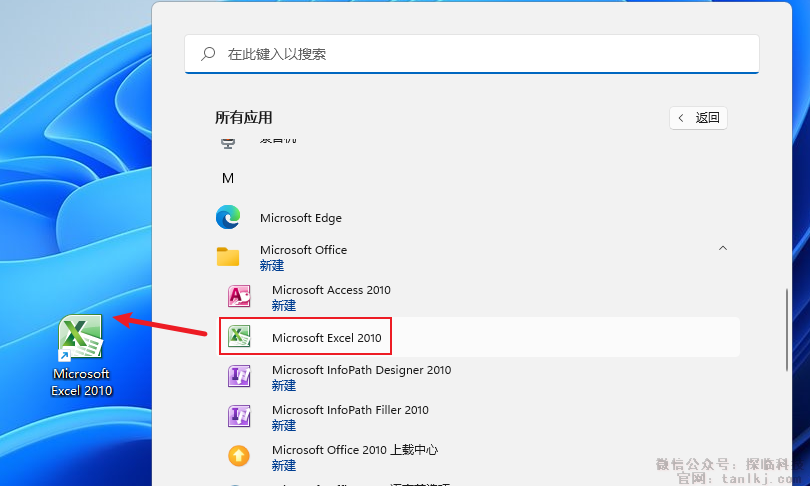Open the Office 2010 上载中心 orange icon

click(239, 456)
